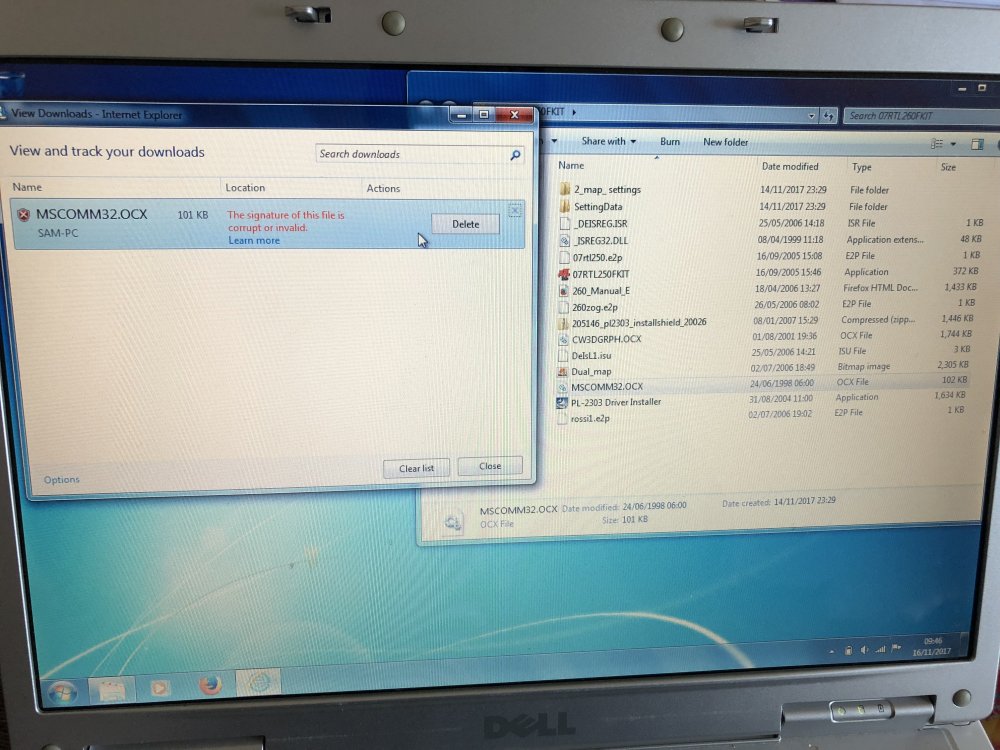Open the Options link in downloads window
The height and width of the screenshot is (750, 1000).
tap(62, 480)
